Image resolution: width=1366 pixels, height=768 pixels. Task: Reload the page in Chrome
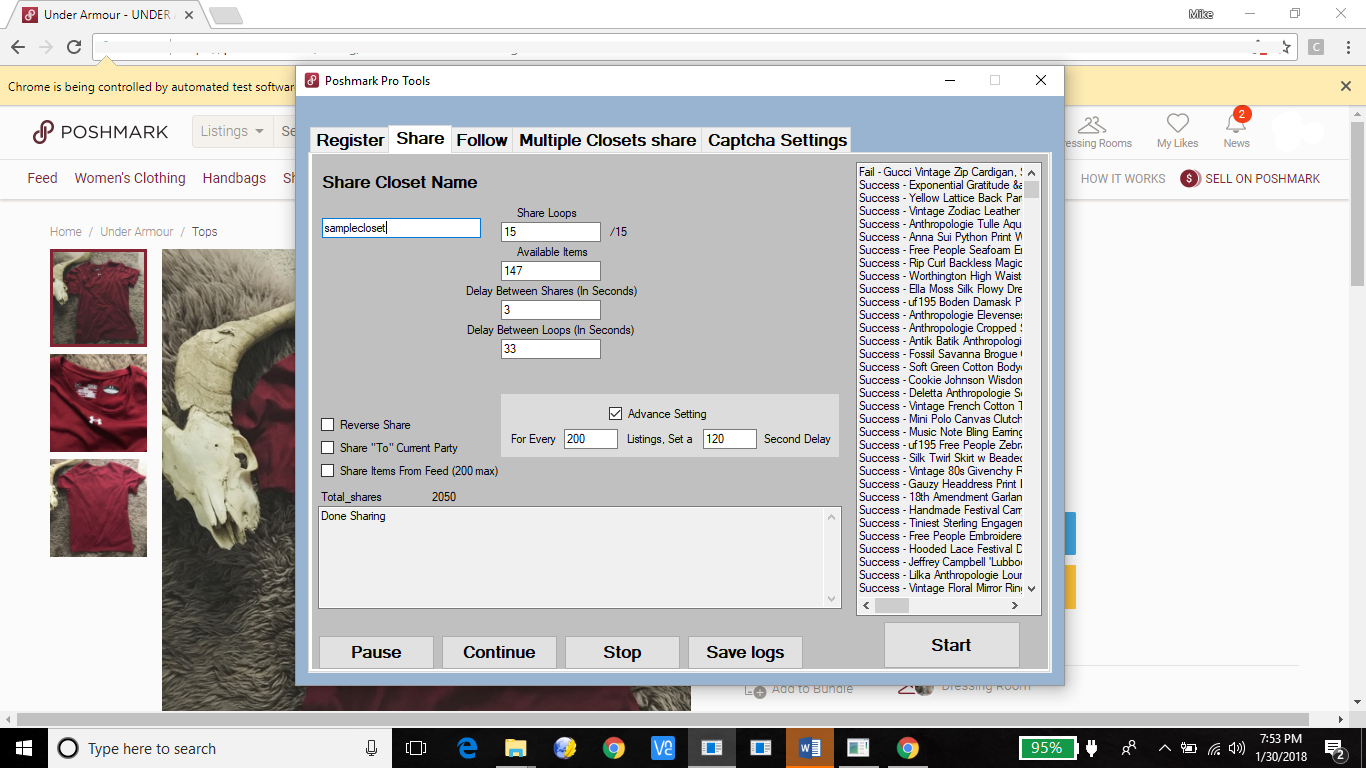[x=74, y=47]
